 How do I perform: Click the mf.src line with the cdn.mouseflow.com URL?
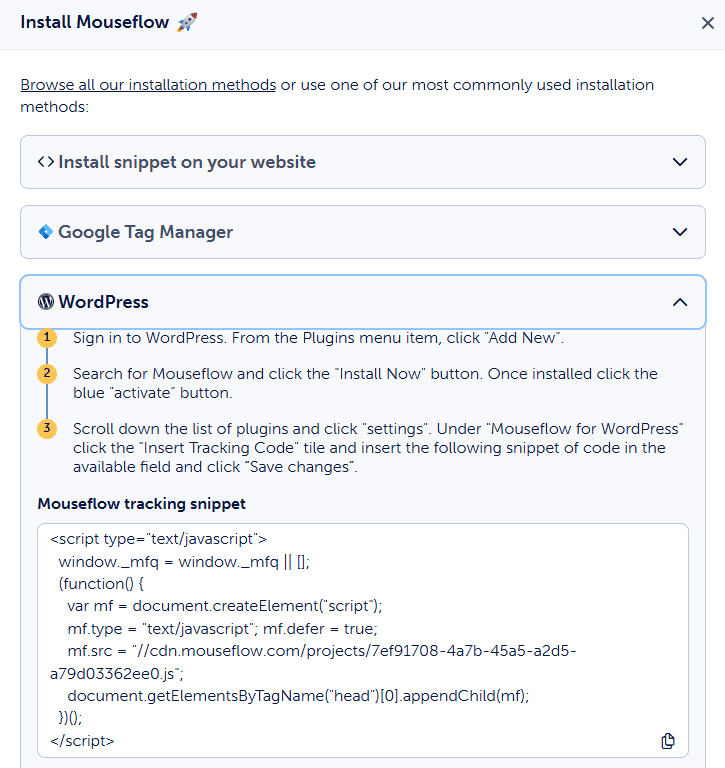322,651
